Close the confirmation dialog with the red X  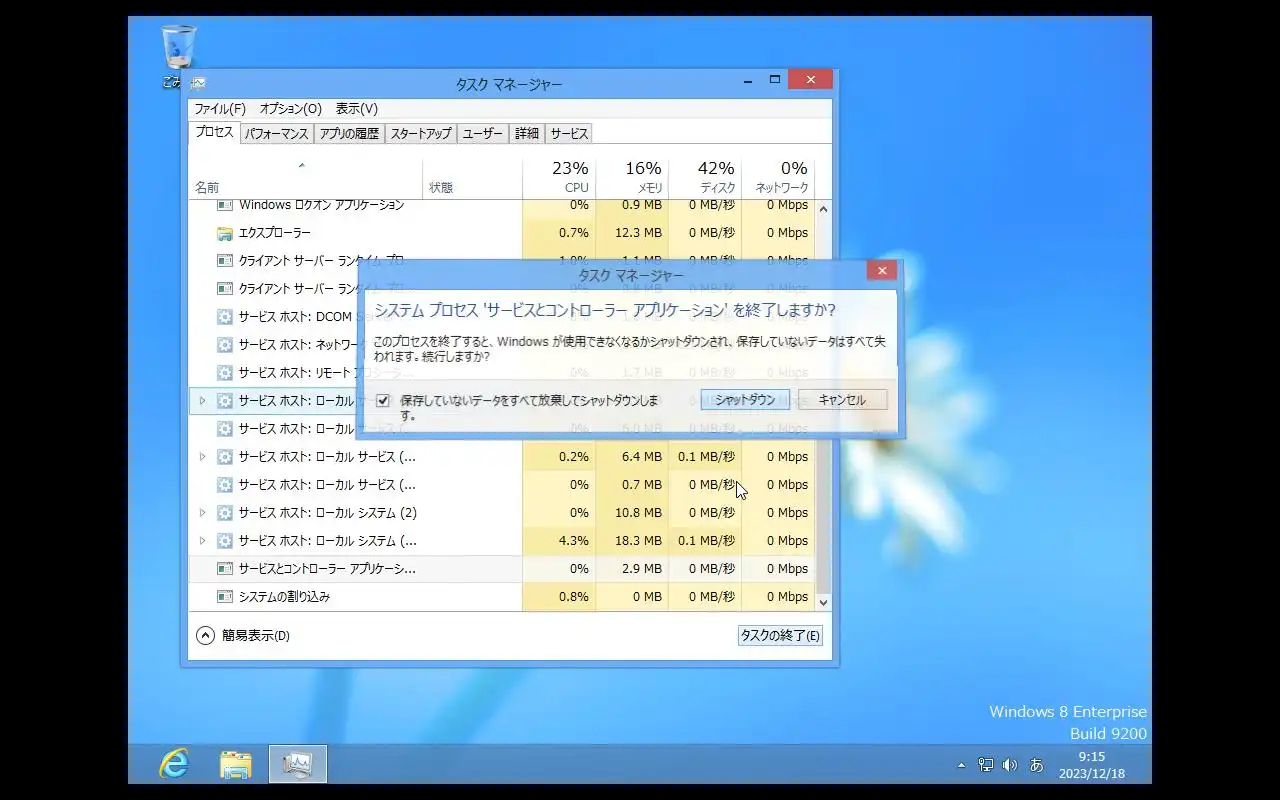[881, 271]
